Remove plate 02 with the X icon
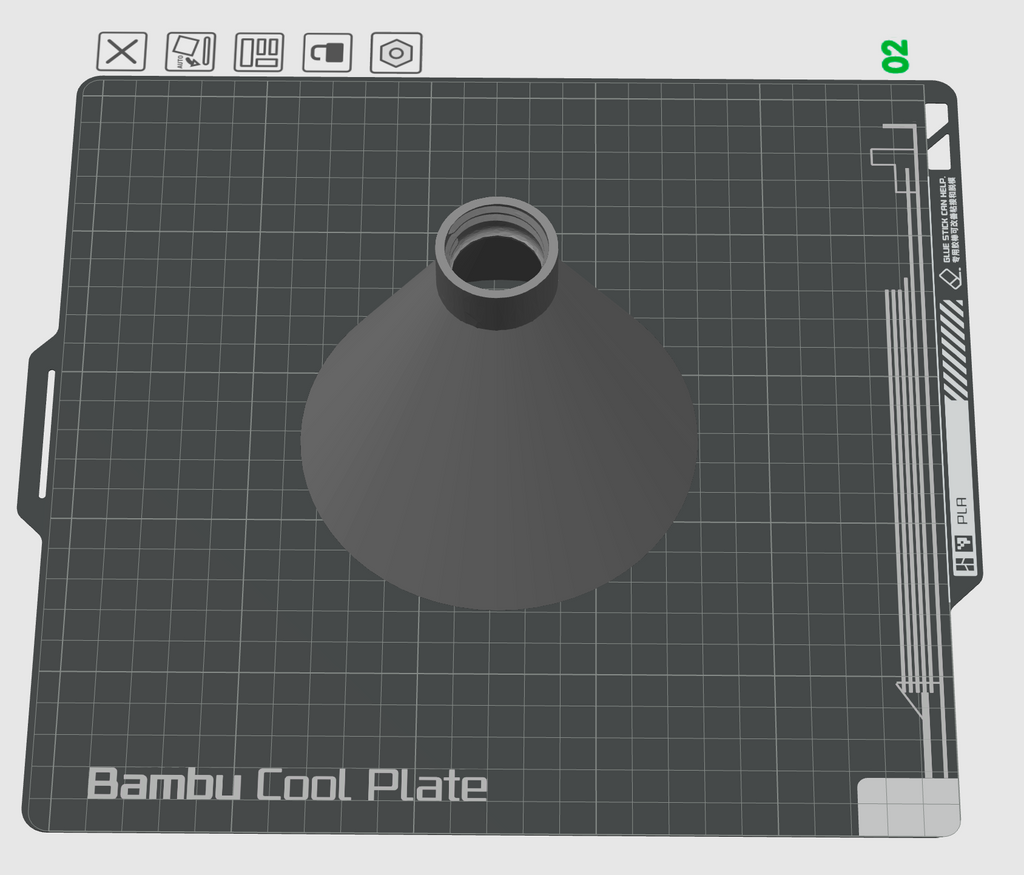This screenshot has height=875, width=1024. click(x=121, y=52)
